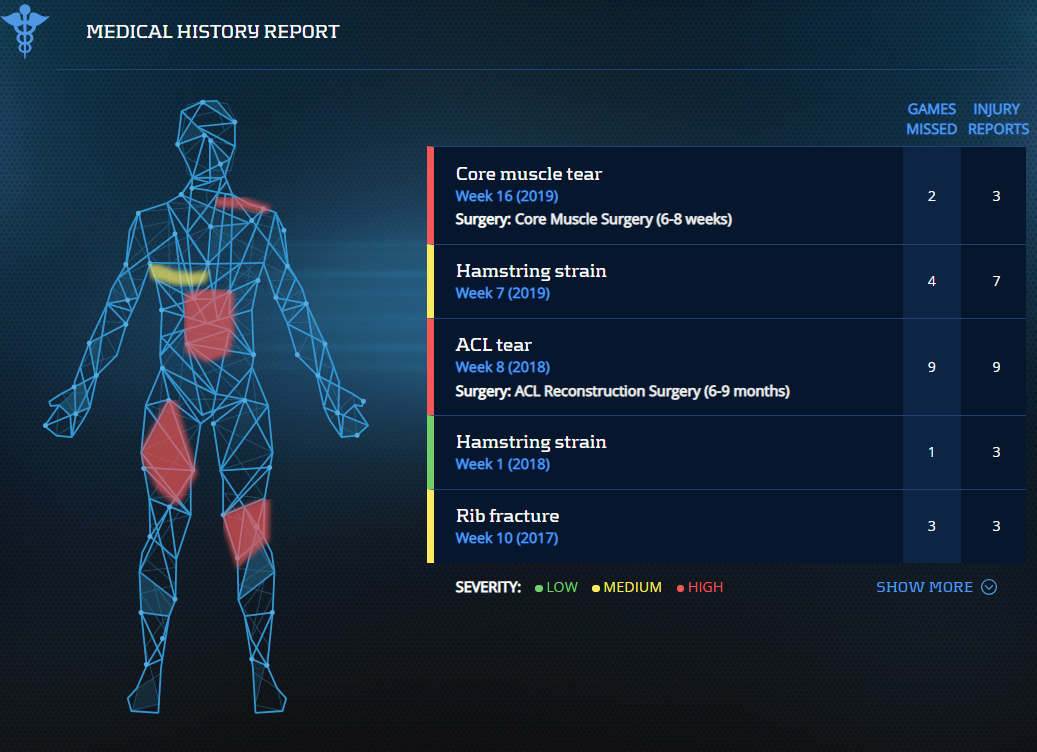Click the green Low severity dot
Viewport: 1037px width, 752px height.
[x=539, y=588]
